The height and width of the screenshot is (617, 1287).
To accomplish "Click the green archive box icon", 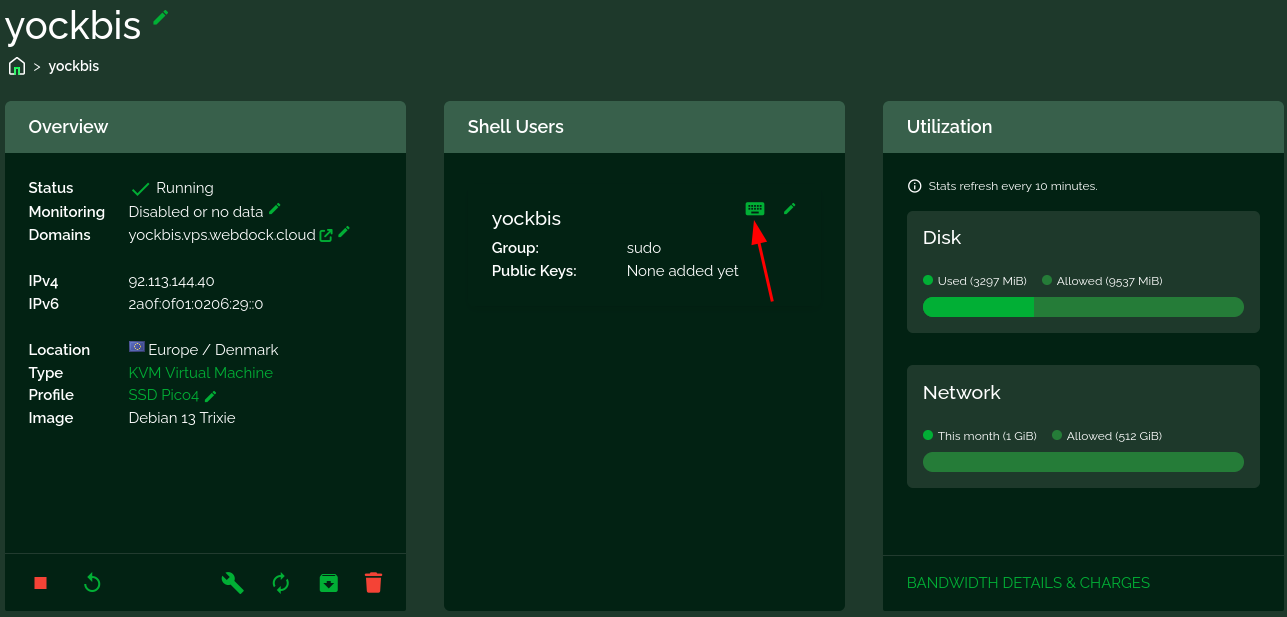I will point(328,583).
